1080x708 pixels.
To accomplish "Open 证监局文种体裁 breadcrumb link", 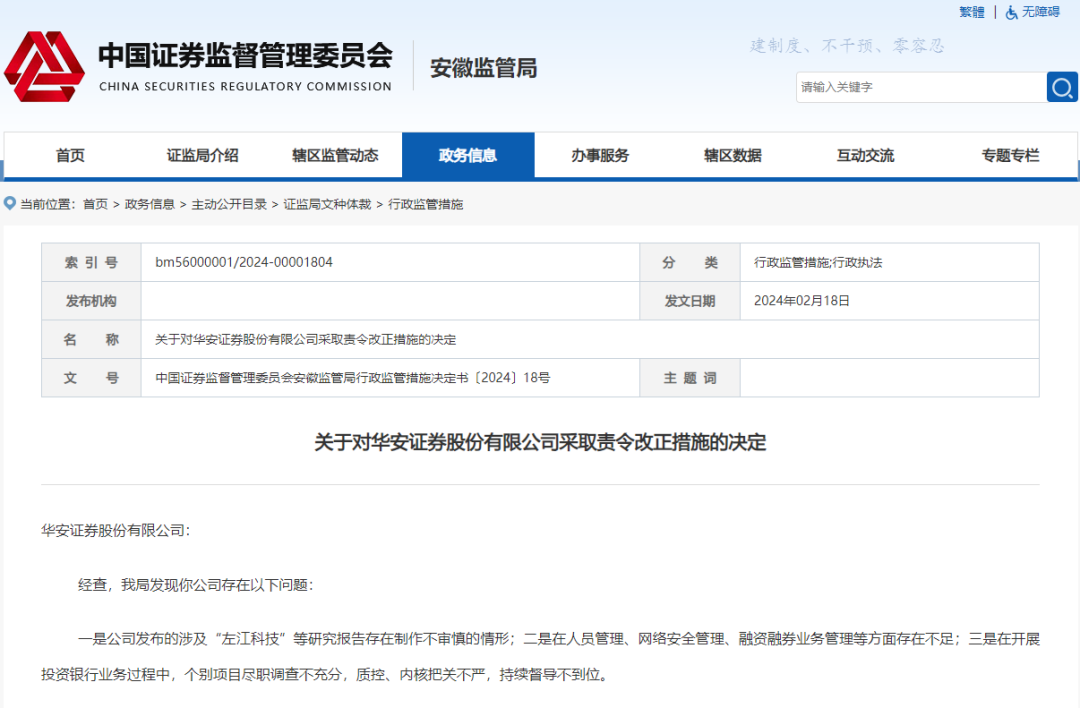I will (327, 205).
